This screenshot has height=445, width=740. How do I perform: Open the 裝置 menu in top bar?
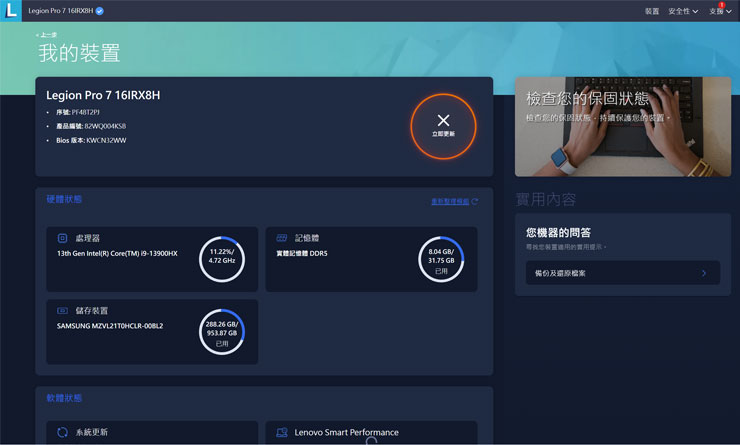(x=652, y=11)
